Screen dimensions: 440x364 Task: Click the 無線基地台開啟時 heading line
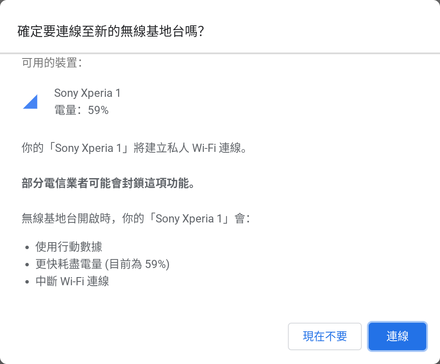click(136, 219)
